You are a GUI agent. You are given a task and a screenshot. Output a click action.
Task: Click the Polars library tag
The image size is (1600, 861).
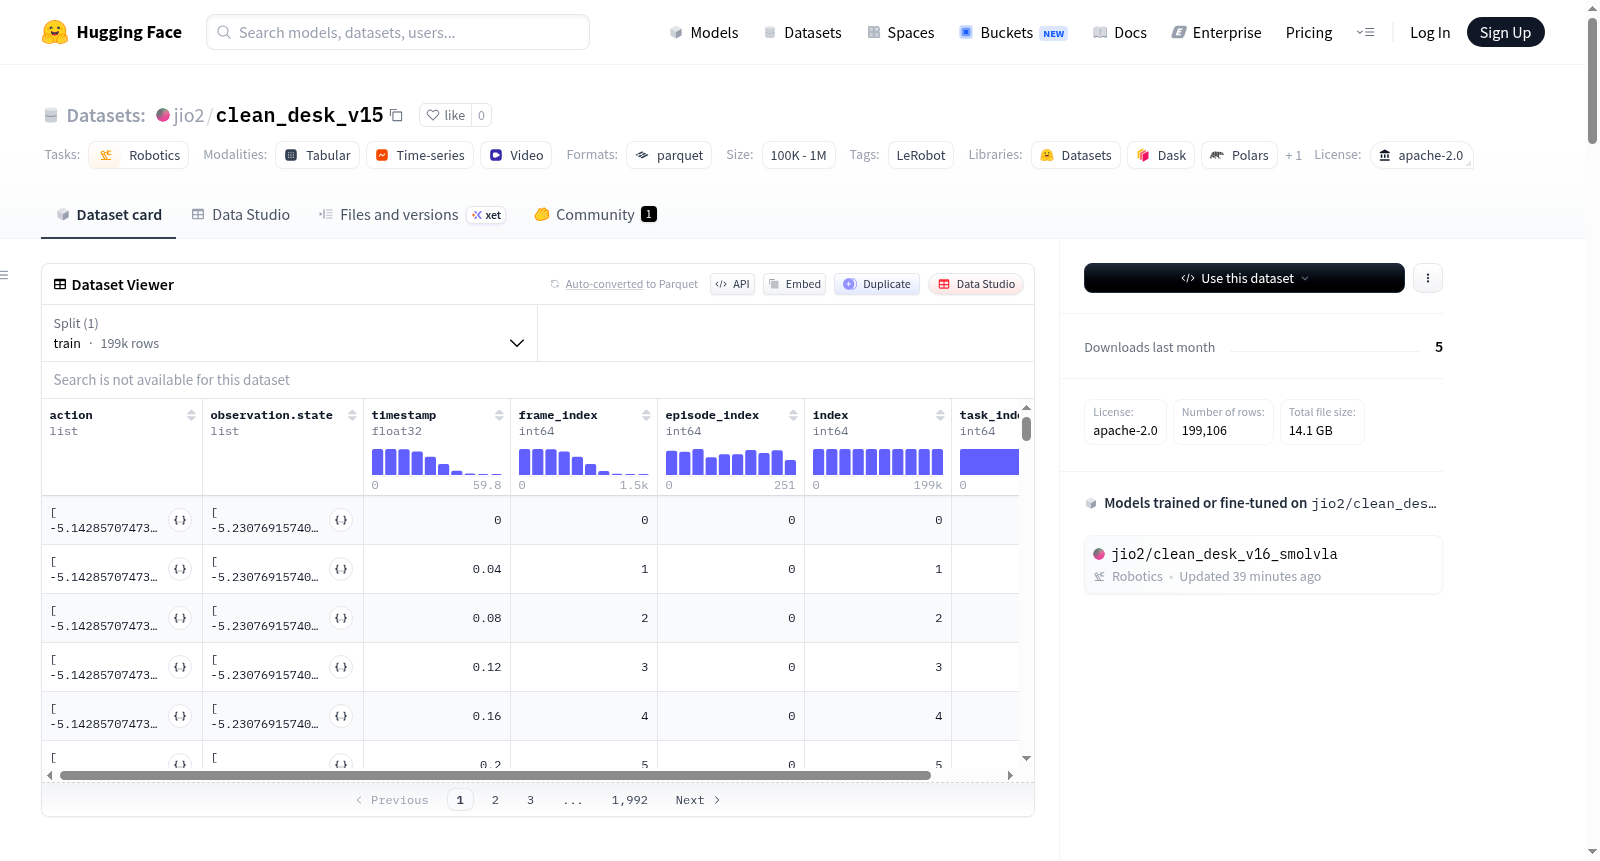[1239, 155]
